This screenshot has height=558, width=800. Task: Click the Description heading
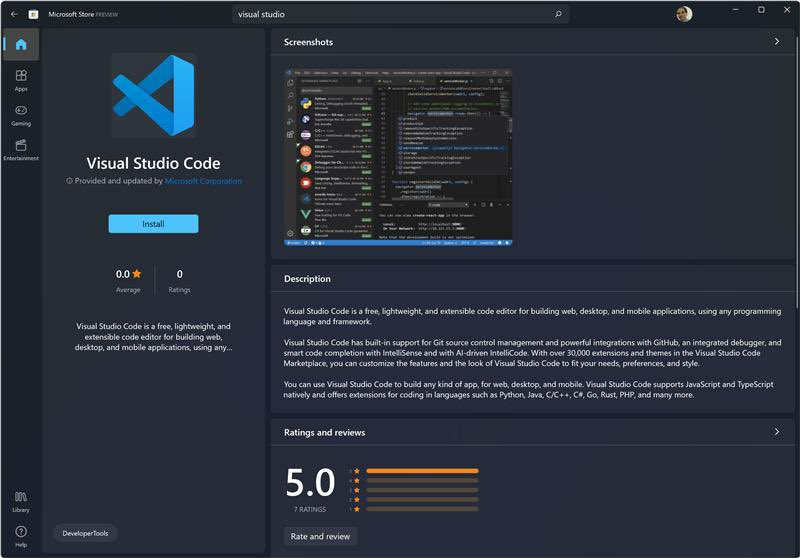coord(307,279)
